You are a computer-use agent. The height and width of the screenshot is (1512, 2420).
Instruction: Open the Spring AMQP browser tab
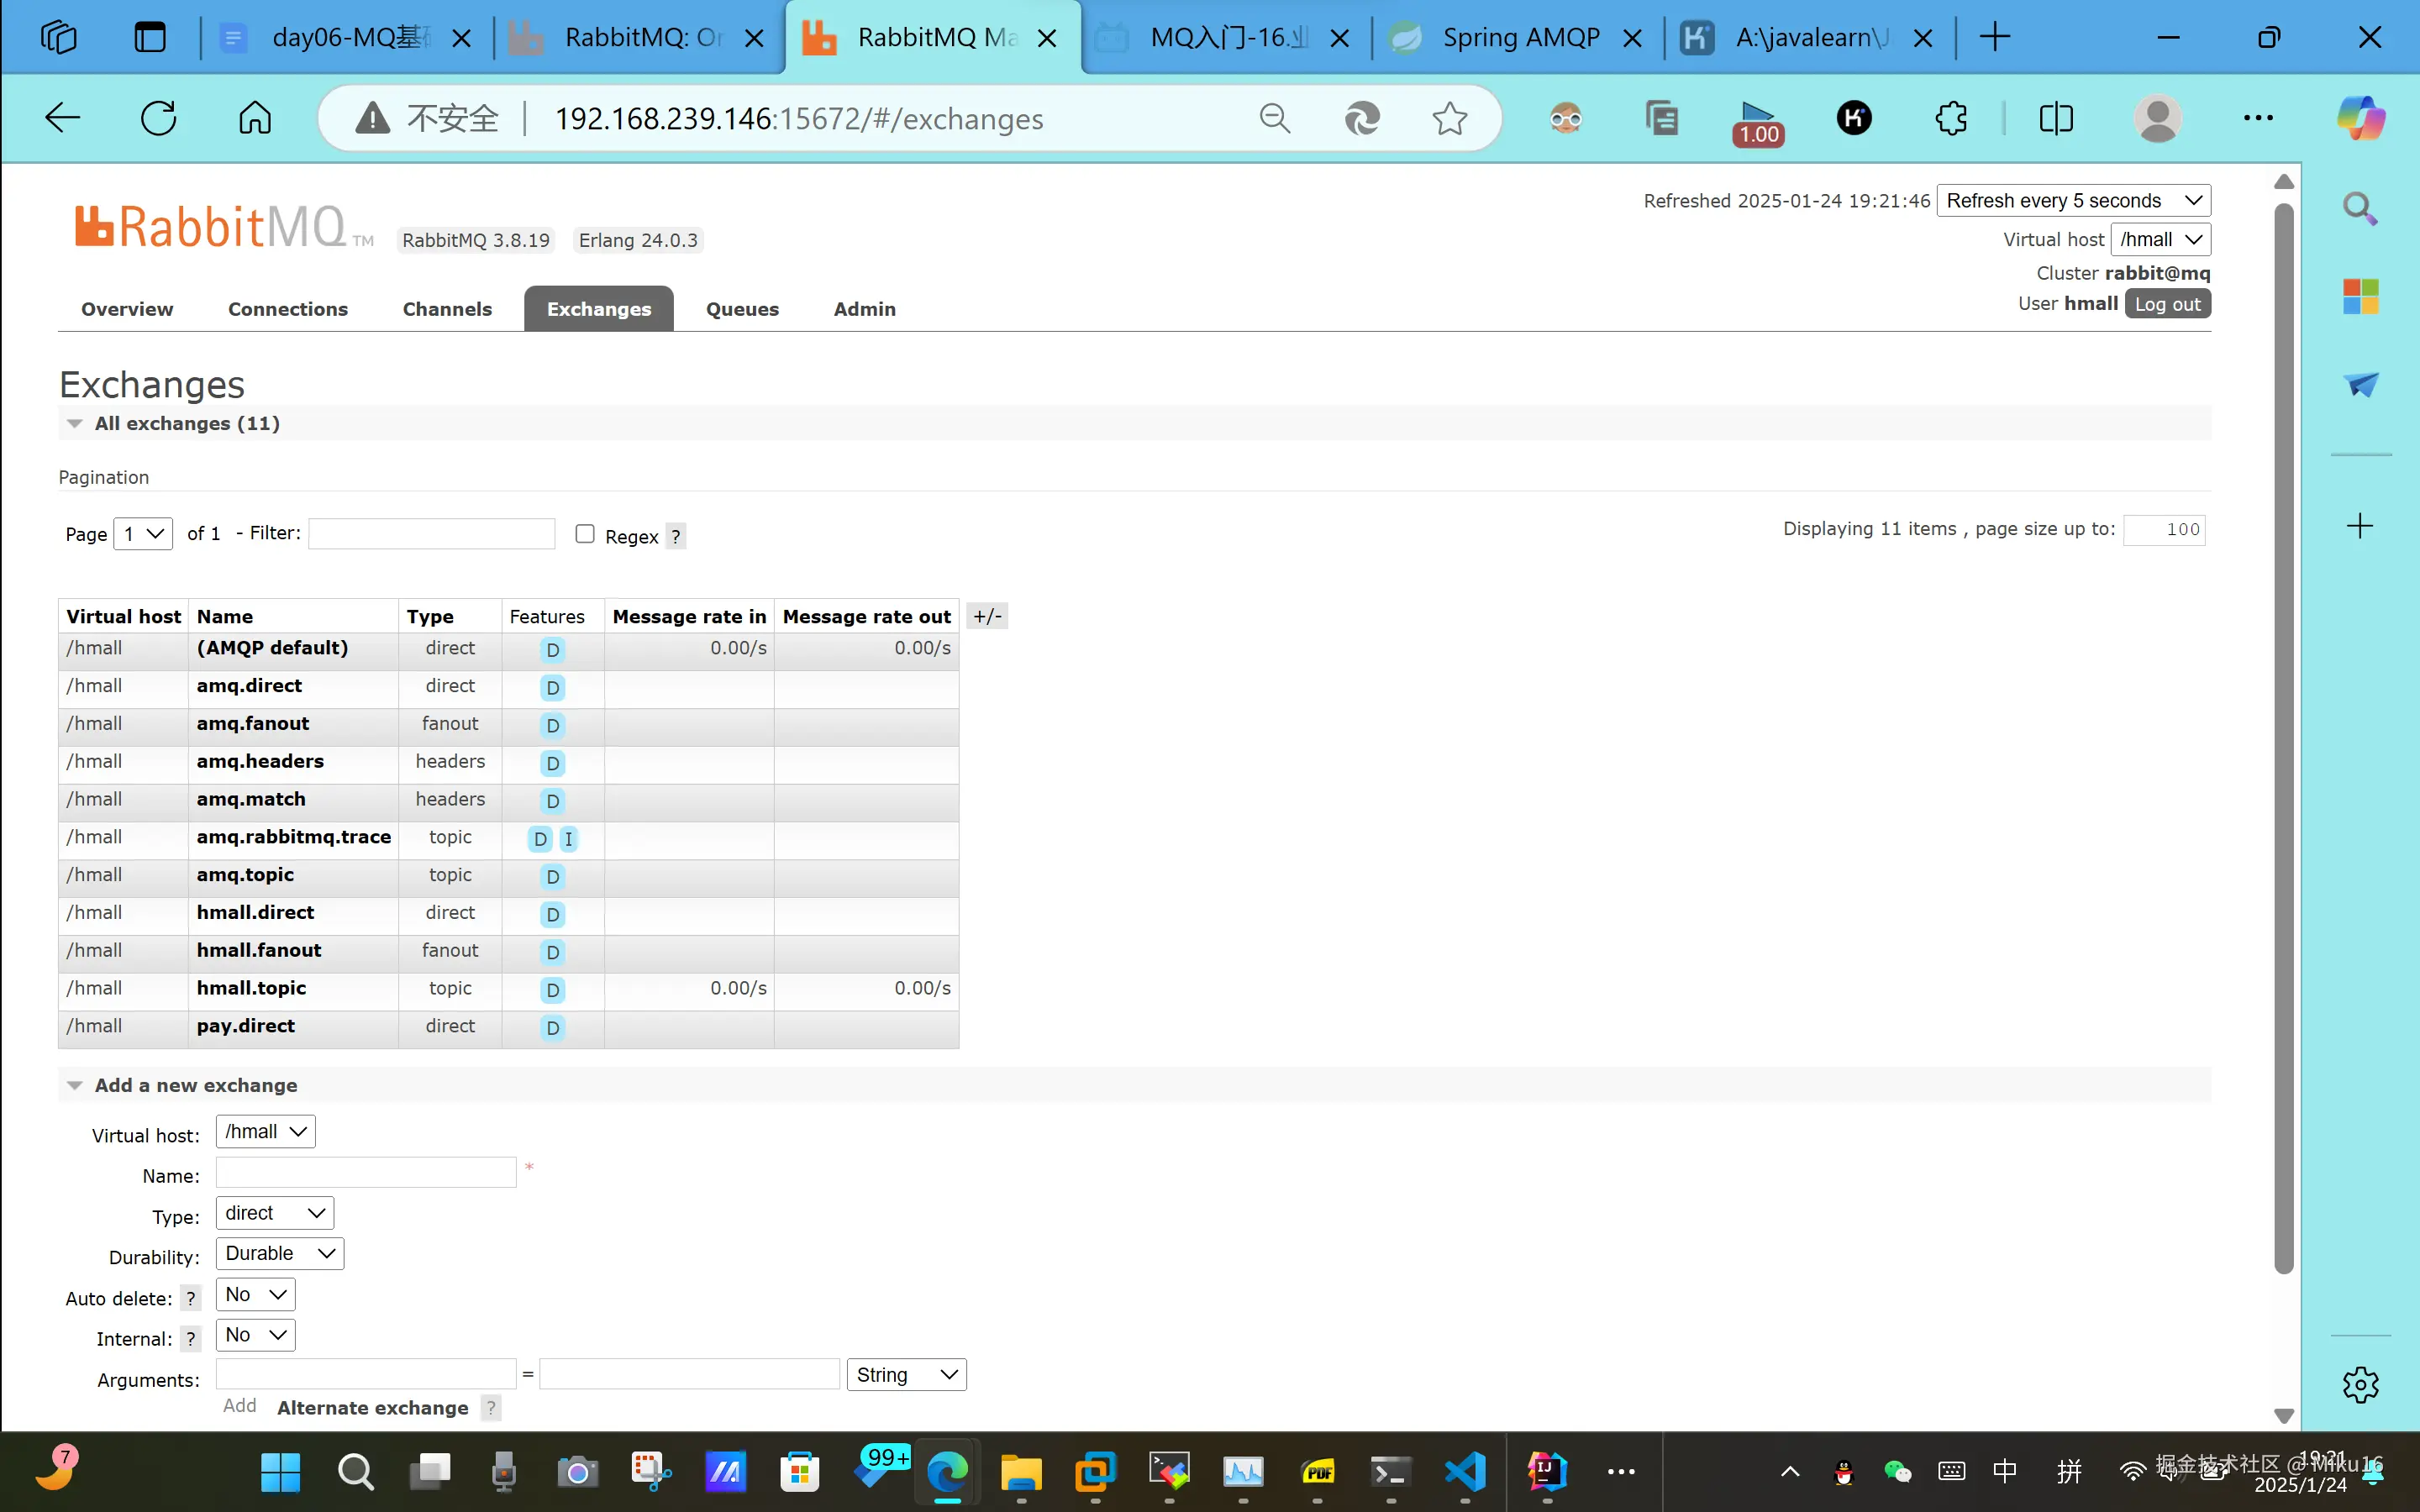point(1519,38)
